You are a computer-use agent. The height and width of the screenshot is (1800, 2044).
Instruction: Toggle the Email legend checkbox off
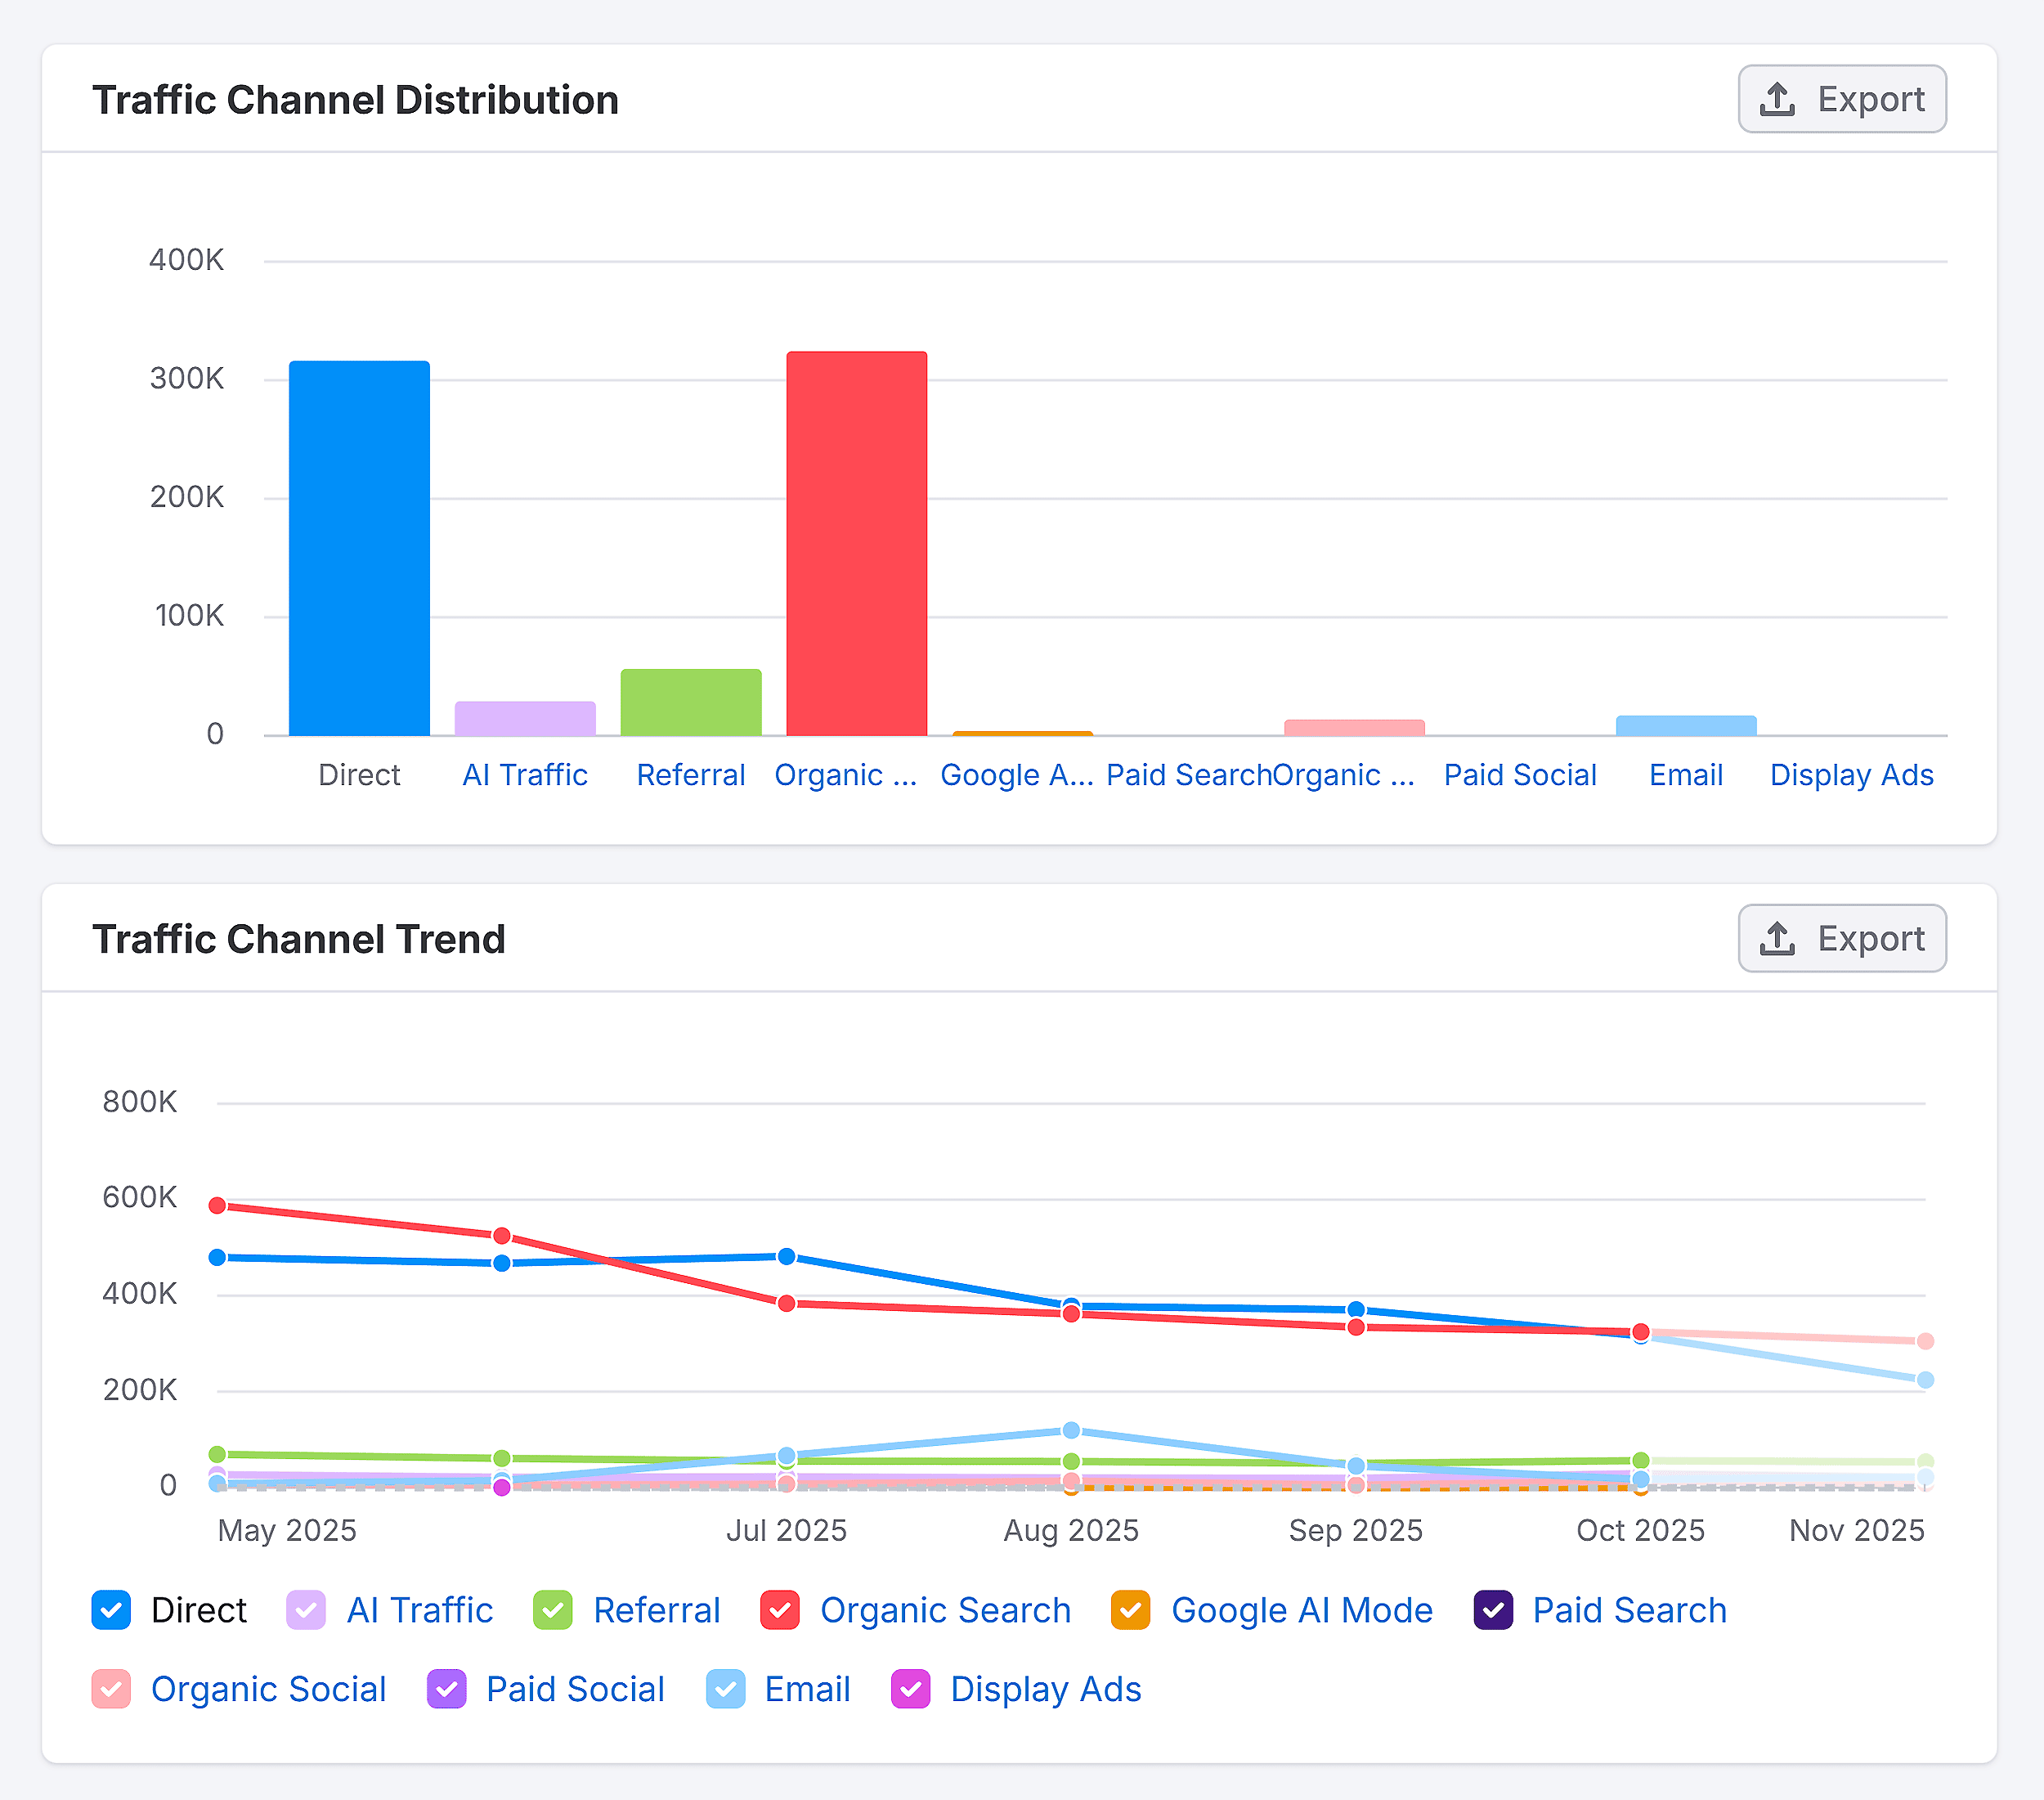pyautogui.click(x=725, y=1690)
